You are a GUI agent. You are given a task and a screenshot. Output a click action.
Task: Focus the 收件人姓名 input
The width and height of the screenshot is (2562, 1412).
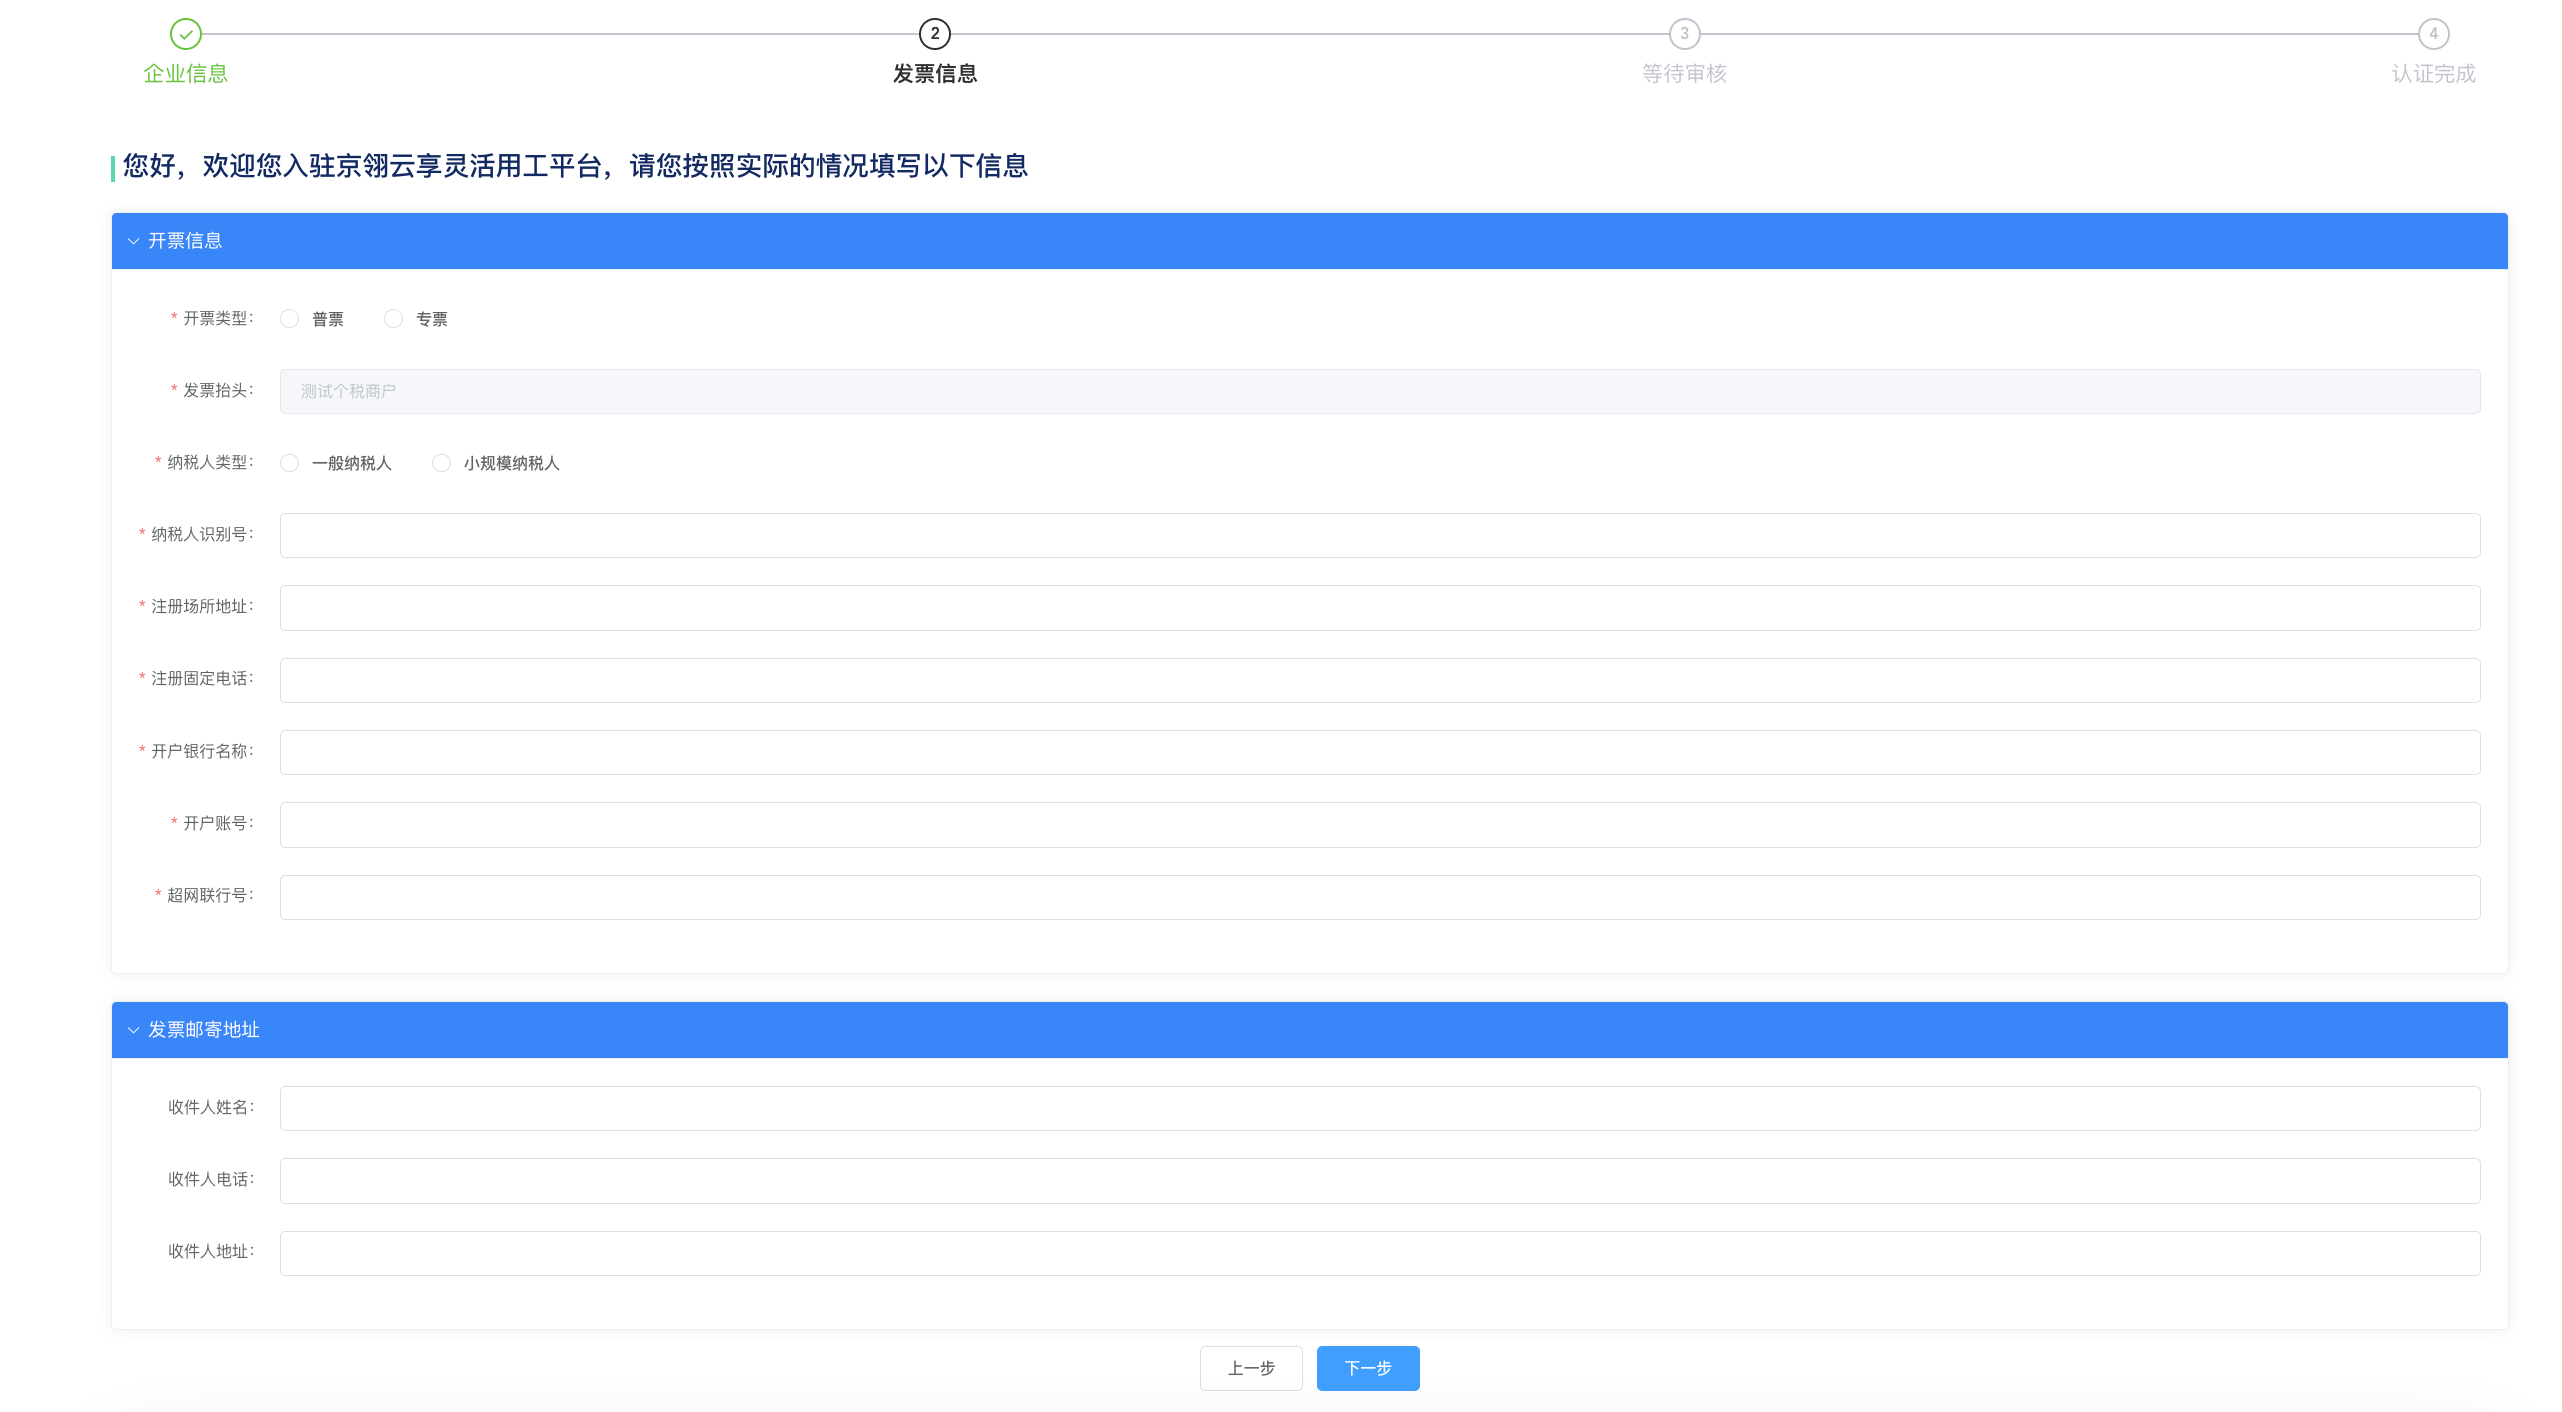[1379, 1108]
